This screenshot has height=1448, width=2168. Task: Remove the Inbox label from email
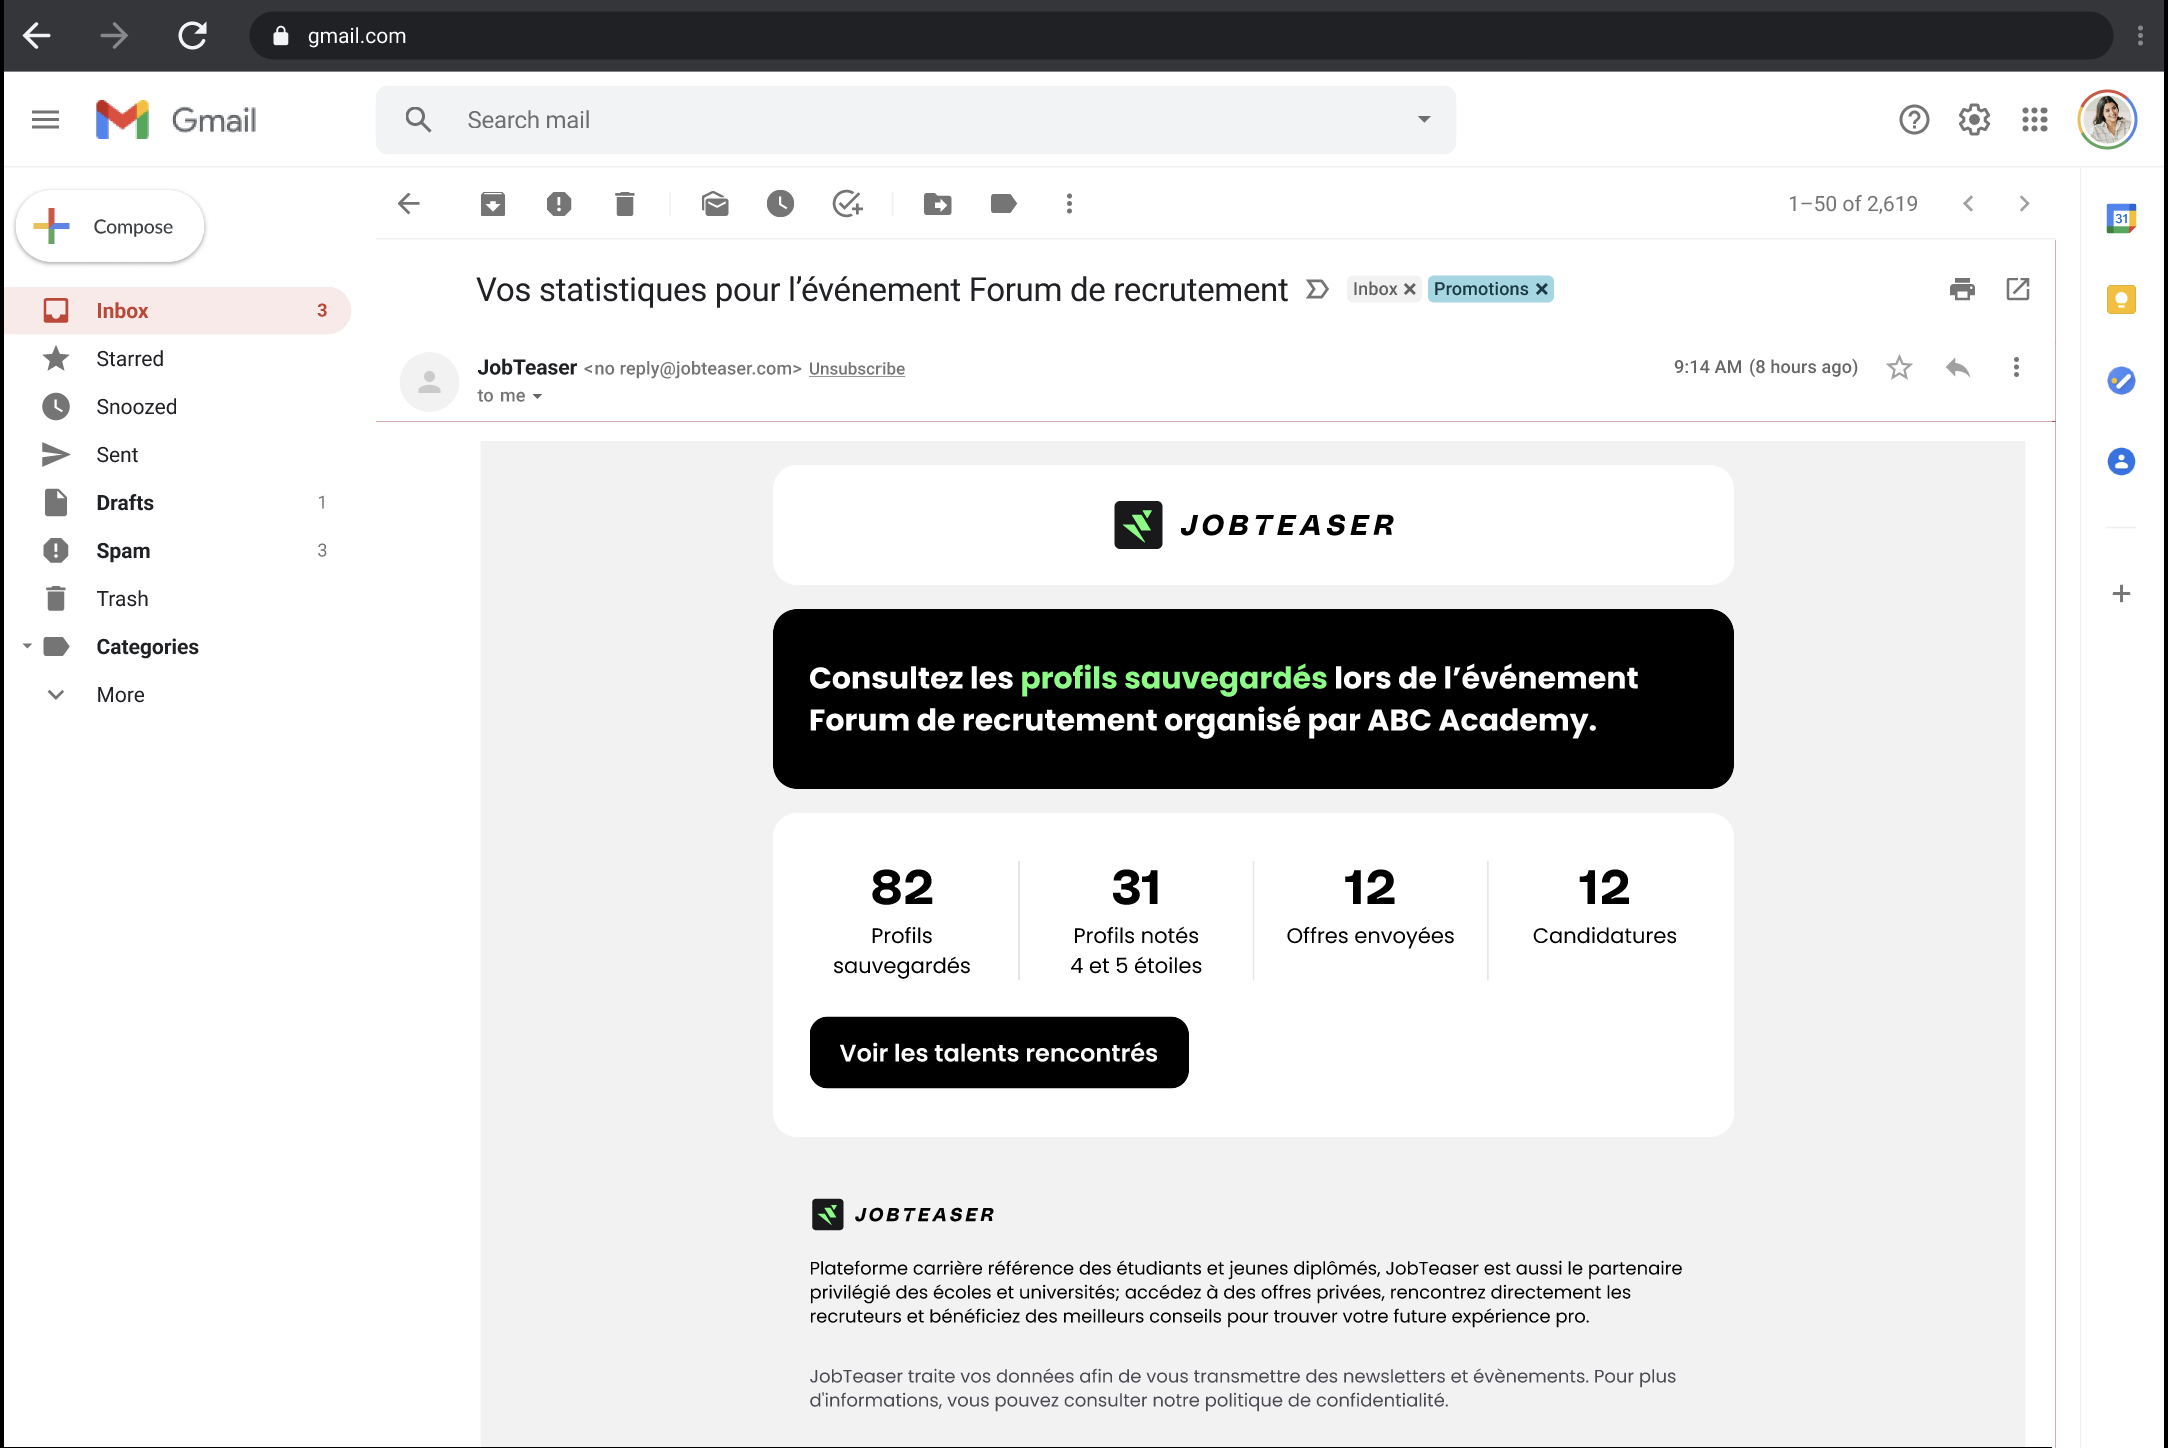click(x=1410, y=289)
